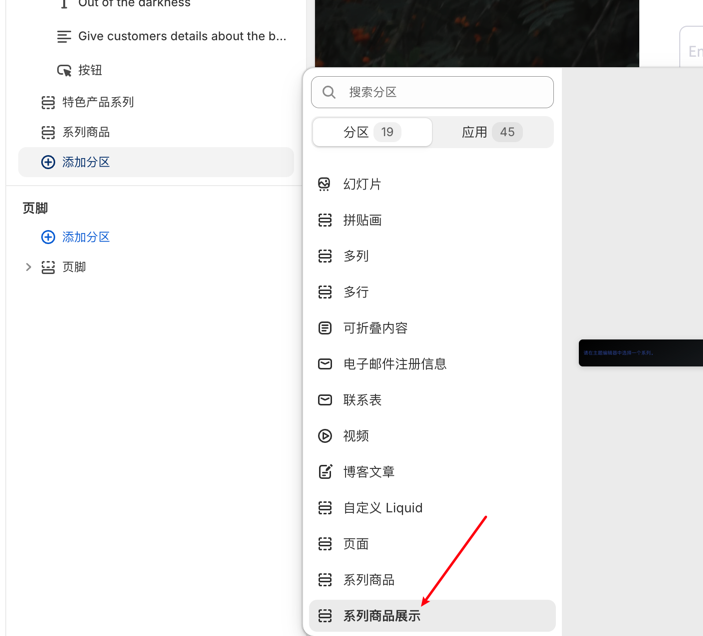Click the 电子邮件注册信息 envelope icon
Viewport: 703px width, 636px height.
325,364
